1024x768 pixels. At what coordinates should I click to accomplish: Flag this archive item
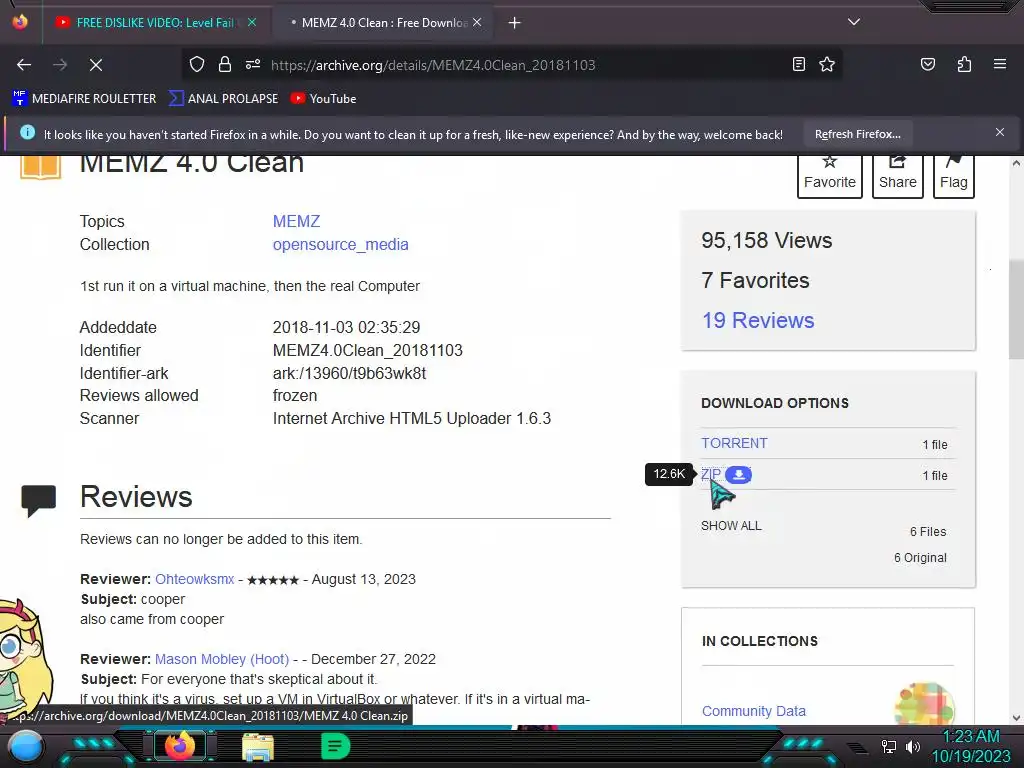(953, 175)
